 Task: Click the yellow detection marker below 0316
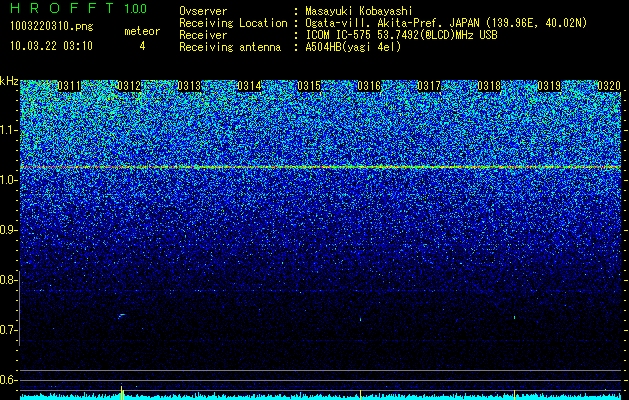click(x=360, y=394)
